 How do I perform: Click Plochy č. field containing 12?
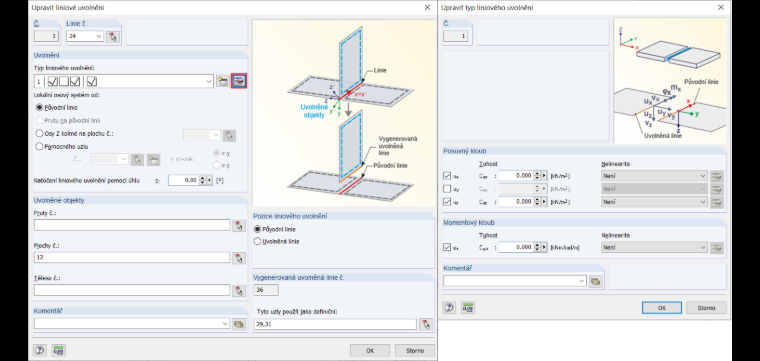pyautogui.click(x=132, y=258)
